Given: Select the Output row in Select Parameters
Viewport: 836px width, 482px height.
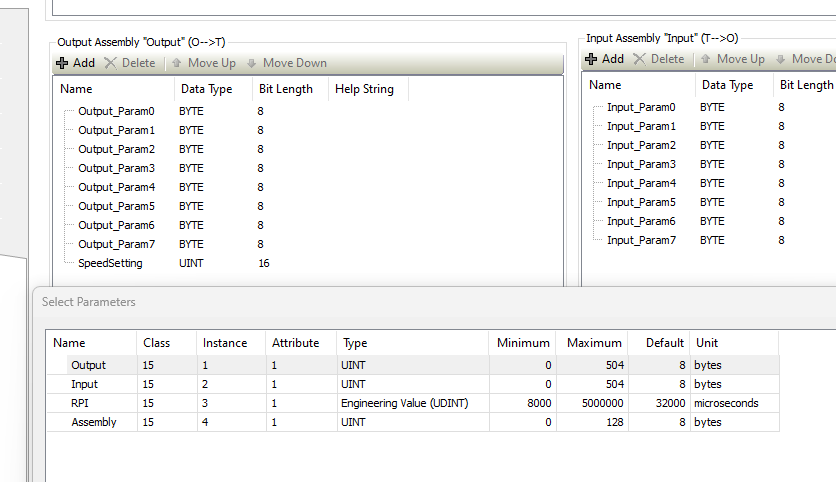Looking at the screenshot, I should (88, 365).
